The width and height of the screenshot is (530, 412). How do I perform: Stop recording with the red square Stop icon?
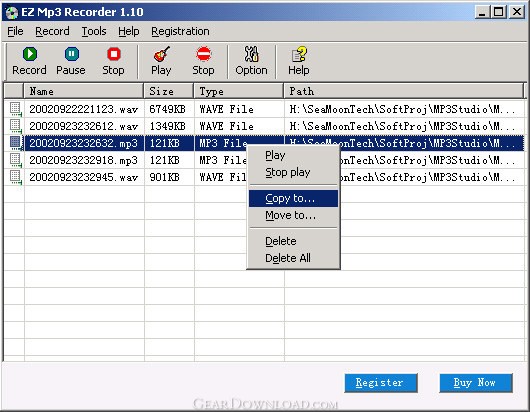[x=114, y=54]
